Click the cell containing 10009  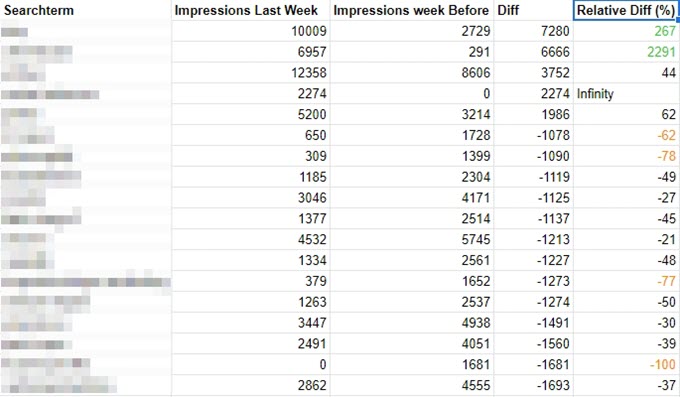[251, 31]
